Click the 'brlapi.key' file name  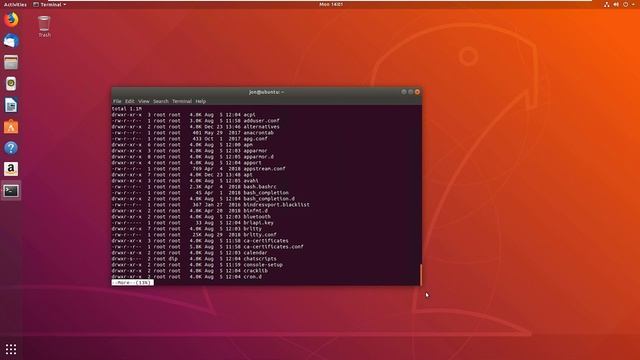(258, 223)
